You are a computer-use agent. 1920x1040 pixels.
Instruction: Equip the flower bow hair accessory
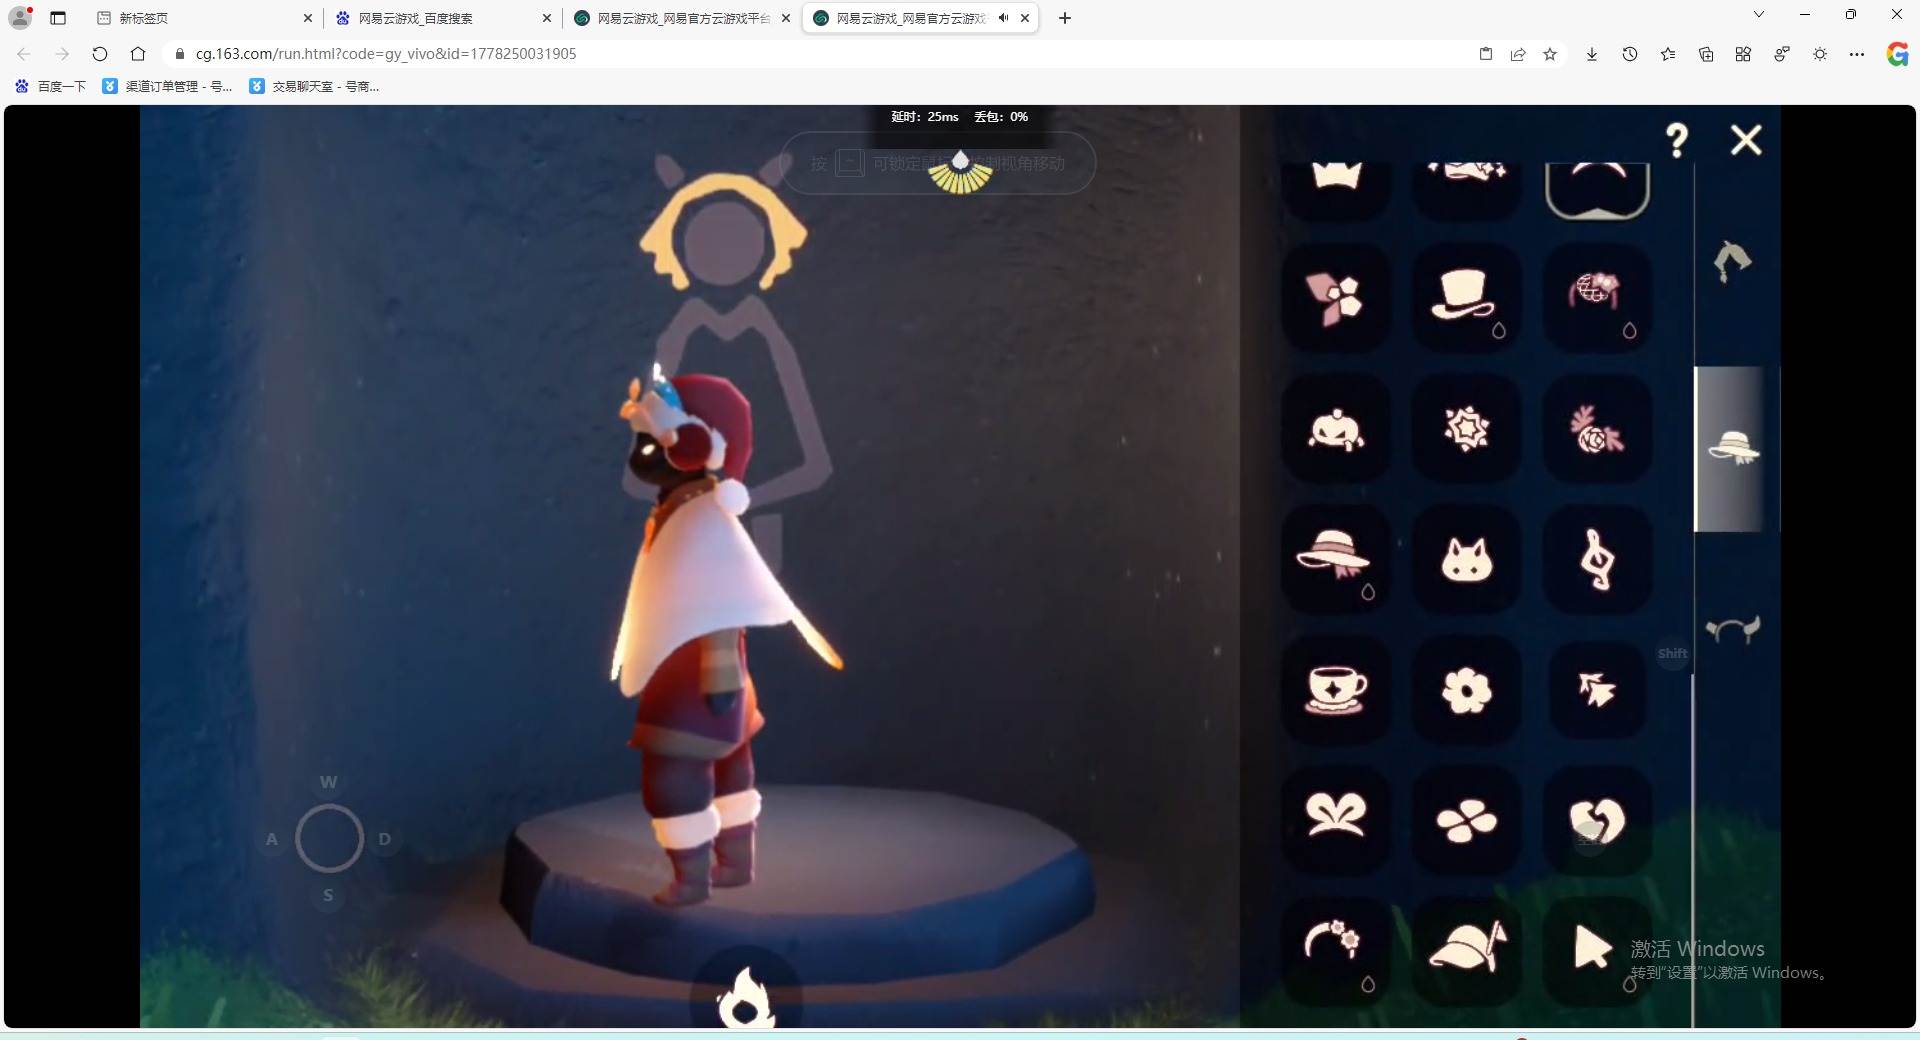pos(1337,297)
